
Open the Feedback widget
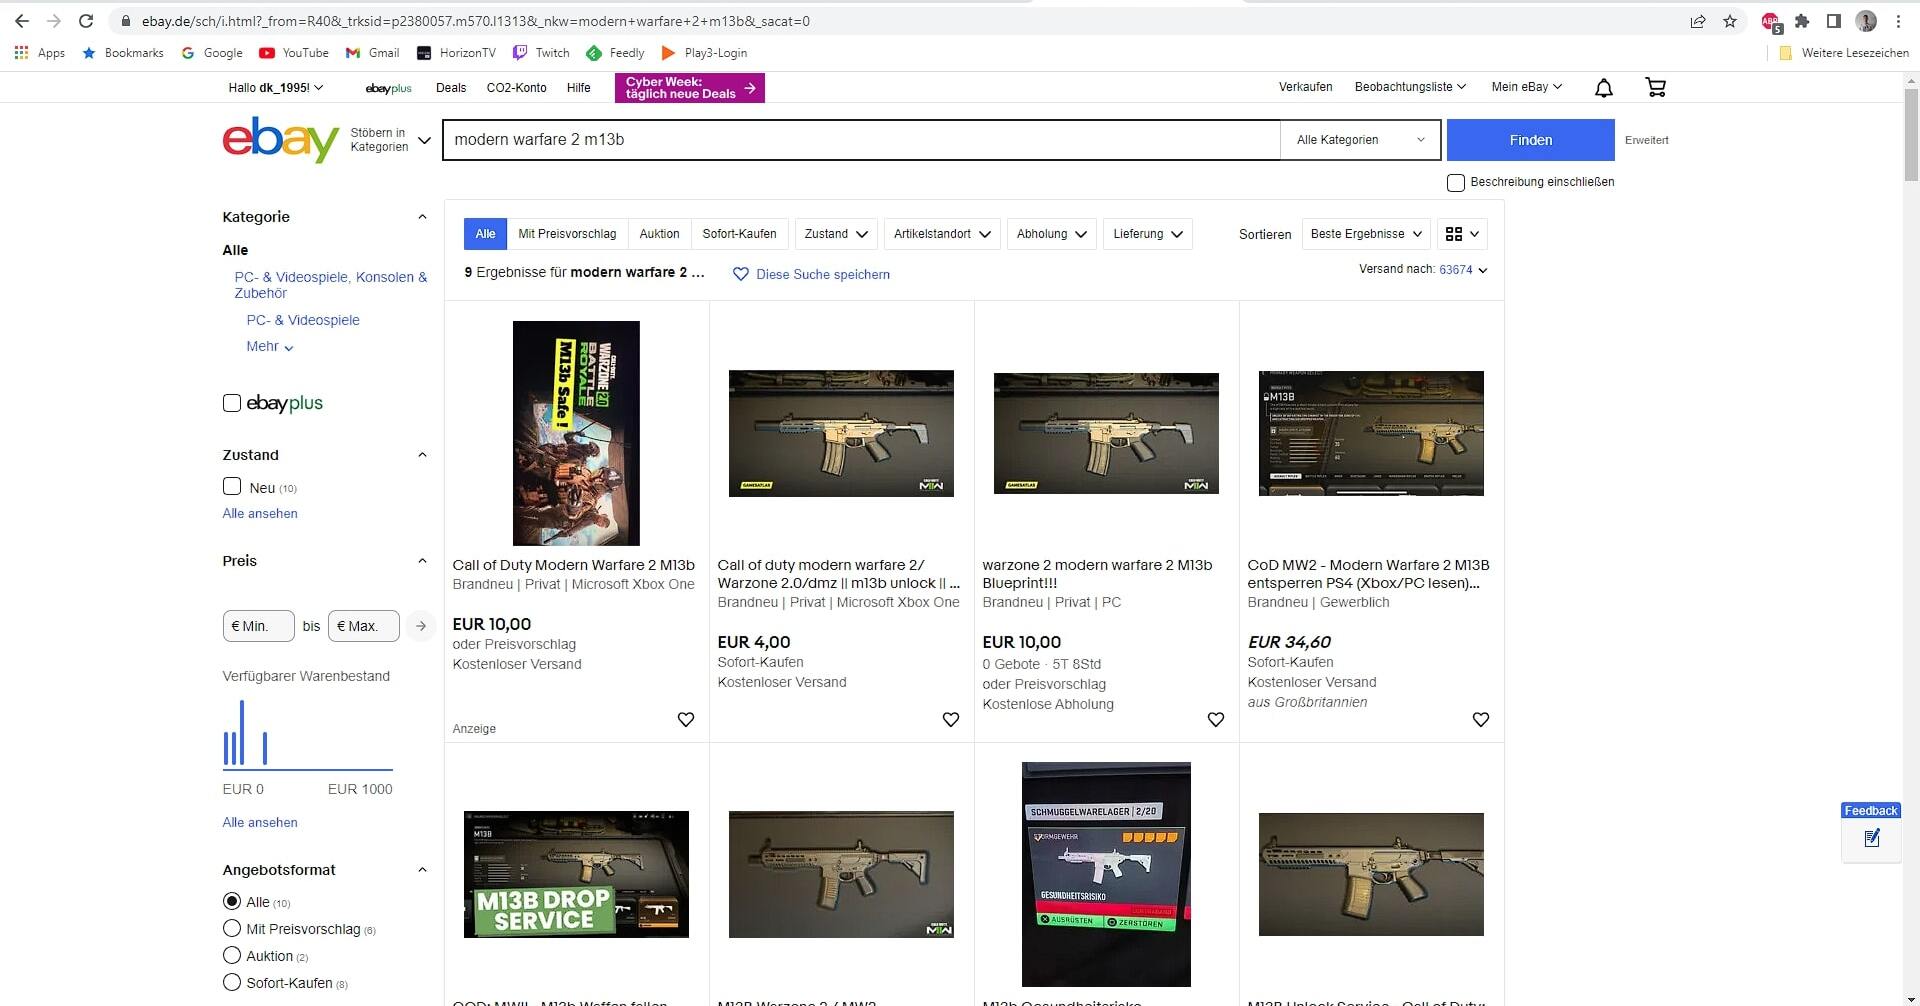(1871, 830)
